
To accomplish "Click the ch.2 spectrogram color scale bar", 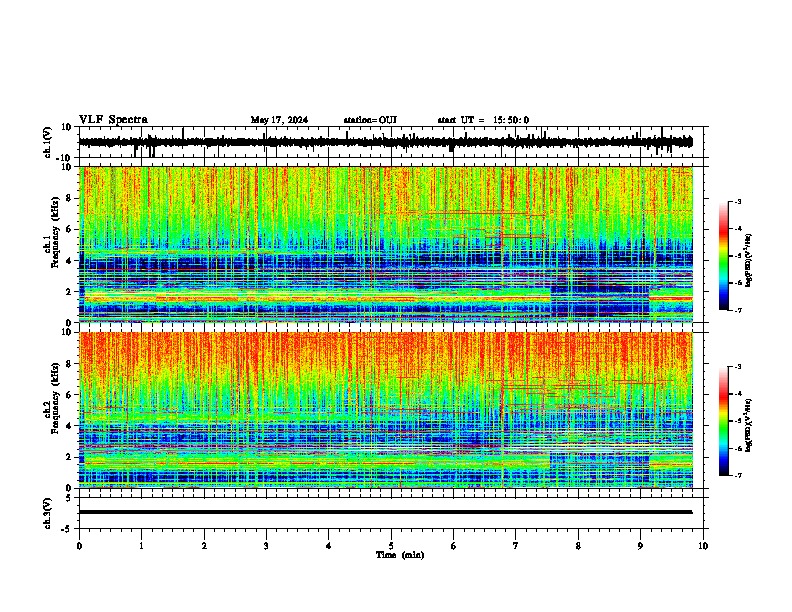I will pos(723,421).
